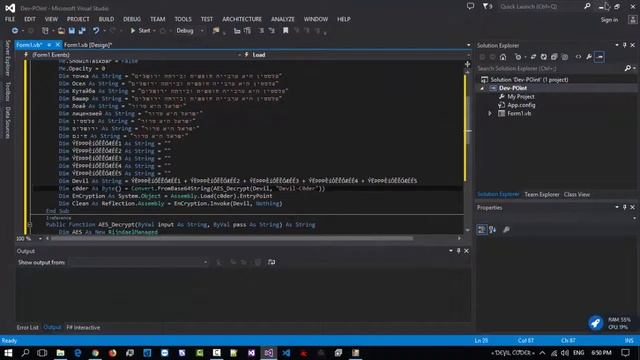Screen dimensions: 640x360
Task: Open the BUILD menu
Action: (106, 19)
